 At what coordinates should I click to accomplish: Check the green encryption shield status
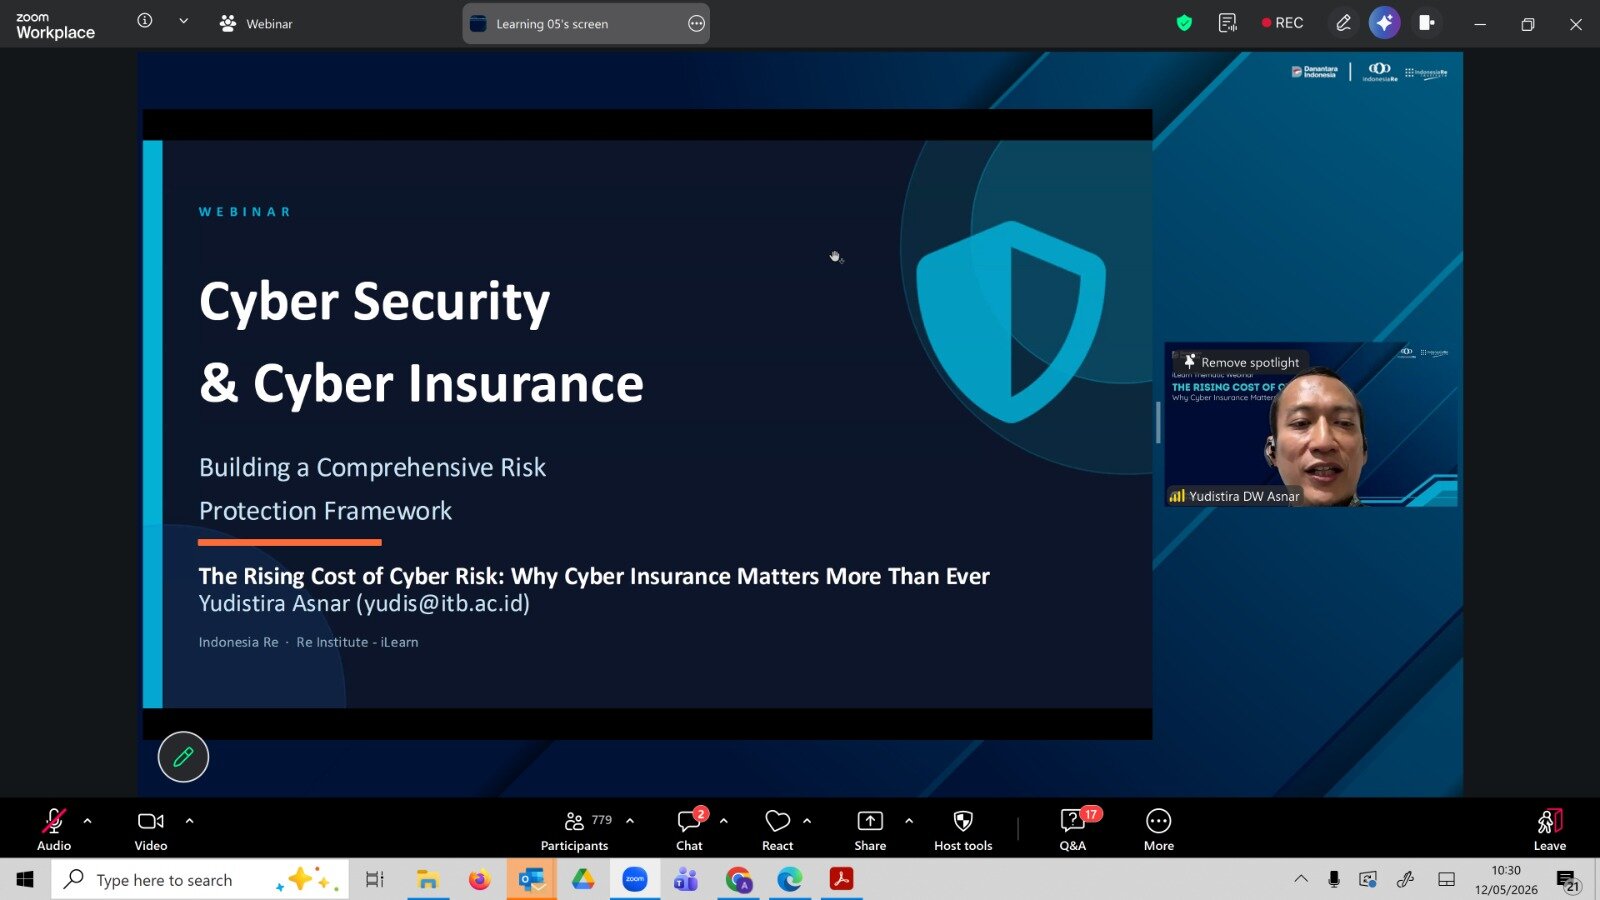tap(1184, 23)
